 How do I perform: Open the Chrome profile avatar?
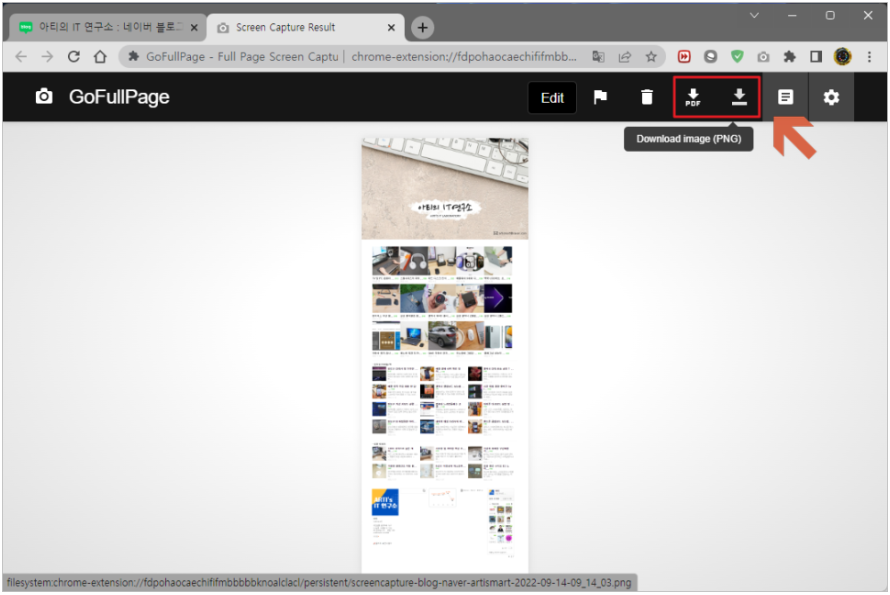[x=842, y=57]
